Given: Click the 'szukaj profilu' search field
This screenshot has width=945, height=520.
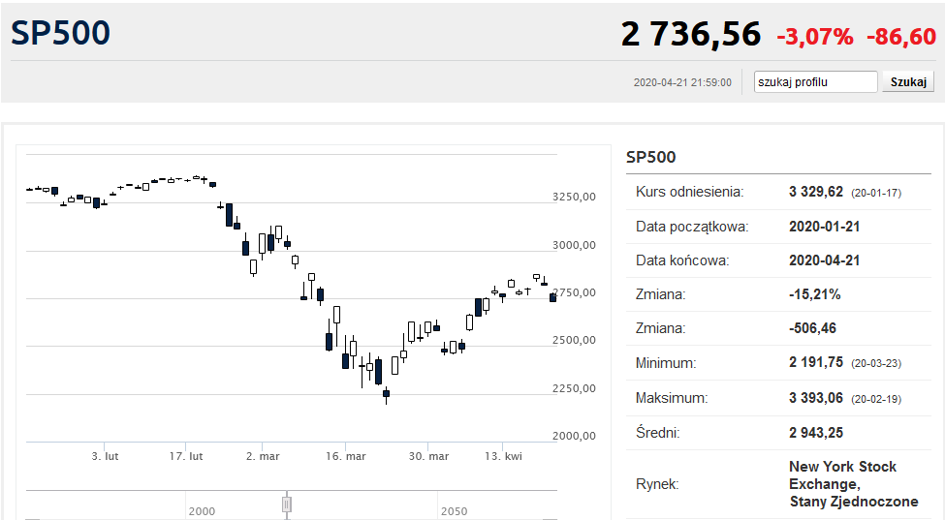Looking at the screenshot, I should pos(815,82).
